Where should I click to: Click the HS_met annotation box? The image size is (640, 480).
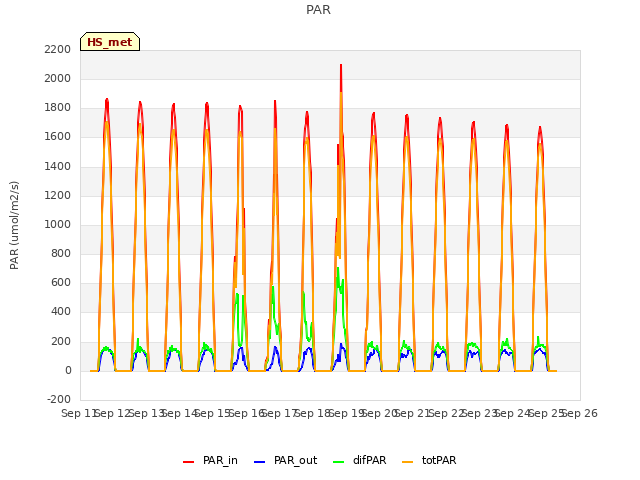(110, 42)
